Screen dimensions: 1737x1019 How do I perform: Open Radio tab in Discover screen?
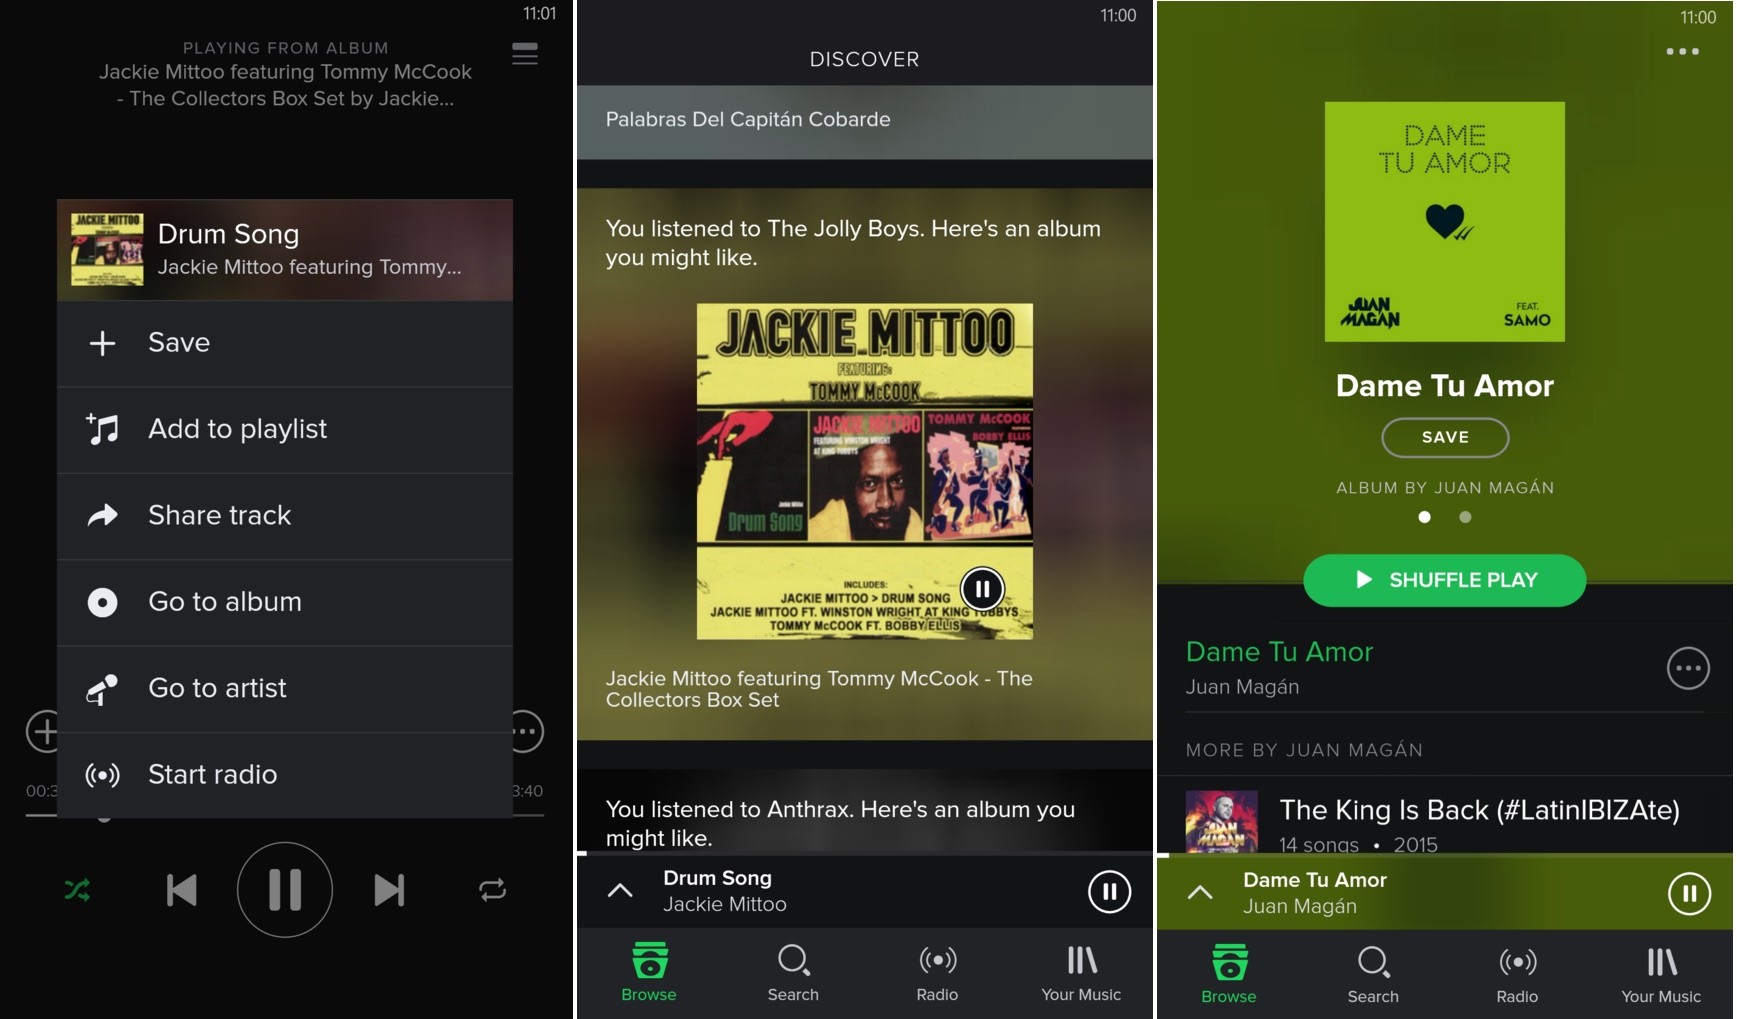coord(937,973)
